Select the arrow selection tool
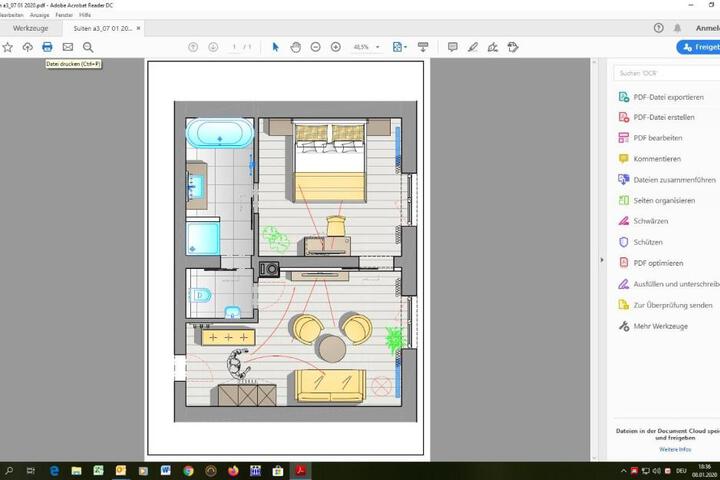The width and height of the screenshot is (720, 480). [276, 47]
